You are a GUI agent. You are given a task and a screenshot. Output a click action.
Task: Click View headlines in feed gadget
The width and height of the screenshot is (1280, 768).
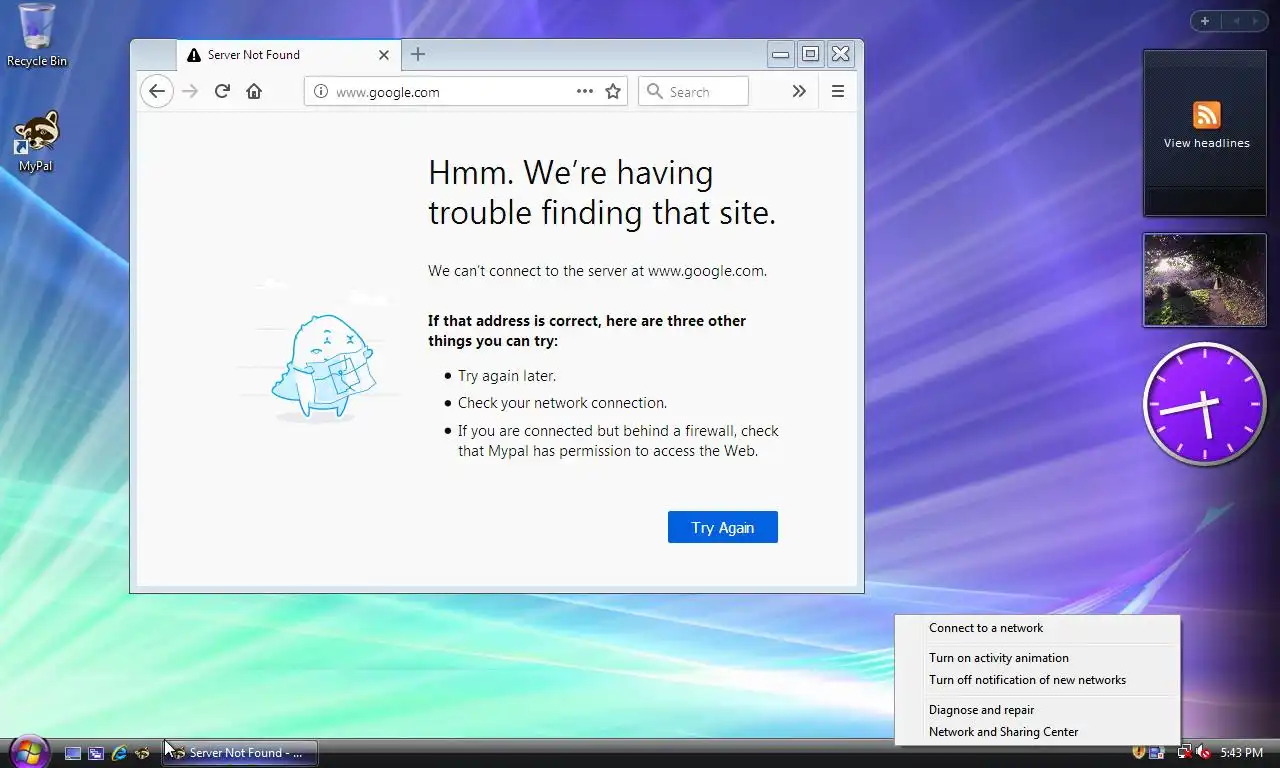pyautogui.click(x=1206, y=143)
